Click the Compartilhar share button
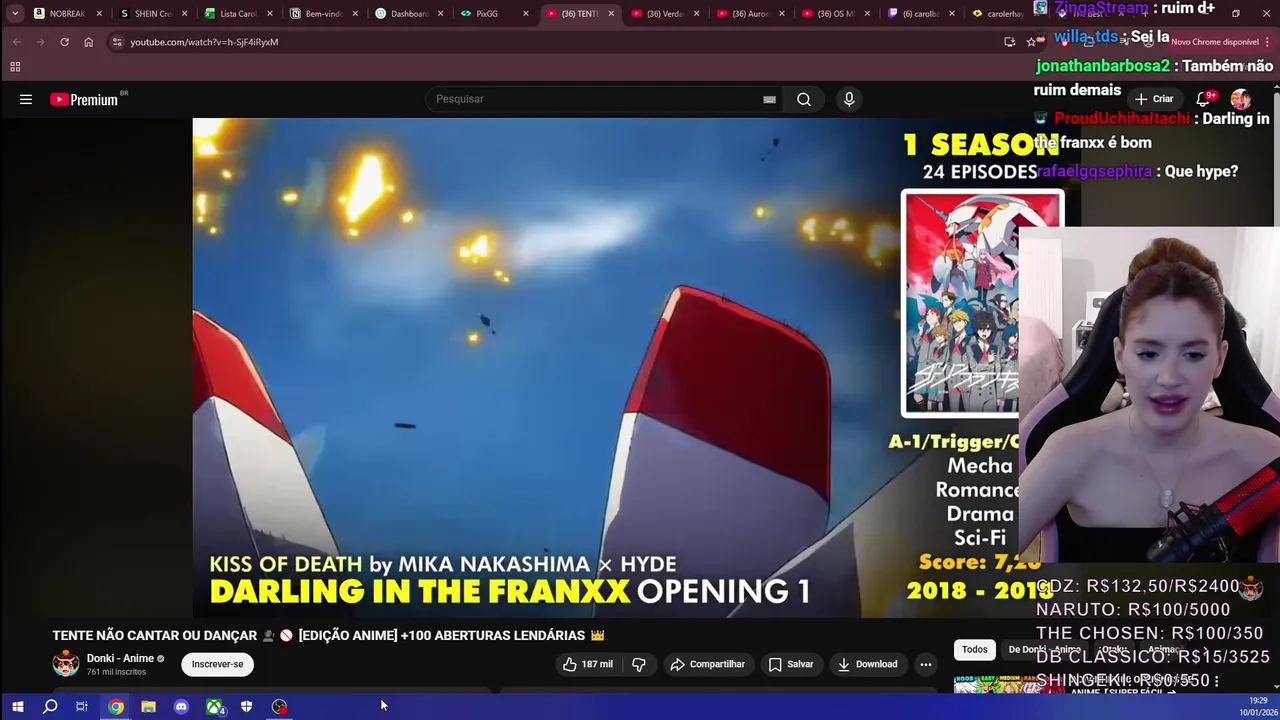Screen dimensions: 1280x720 [x=707, y=664]
